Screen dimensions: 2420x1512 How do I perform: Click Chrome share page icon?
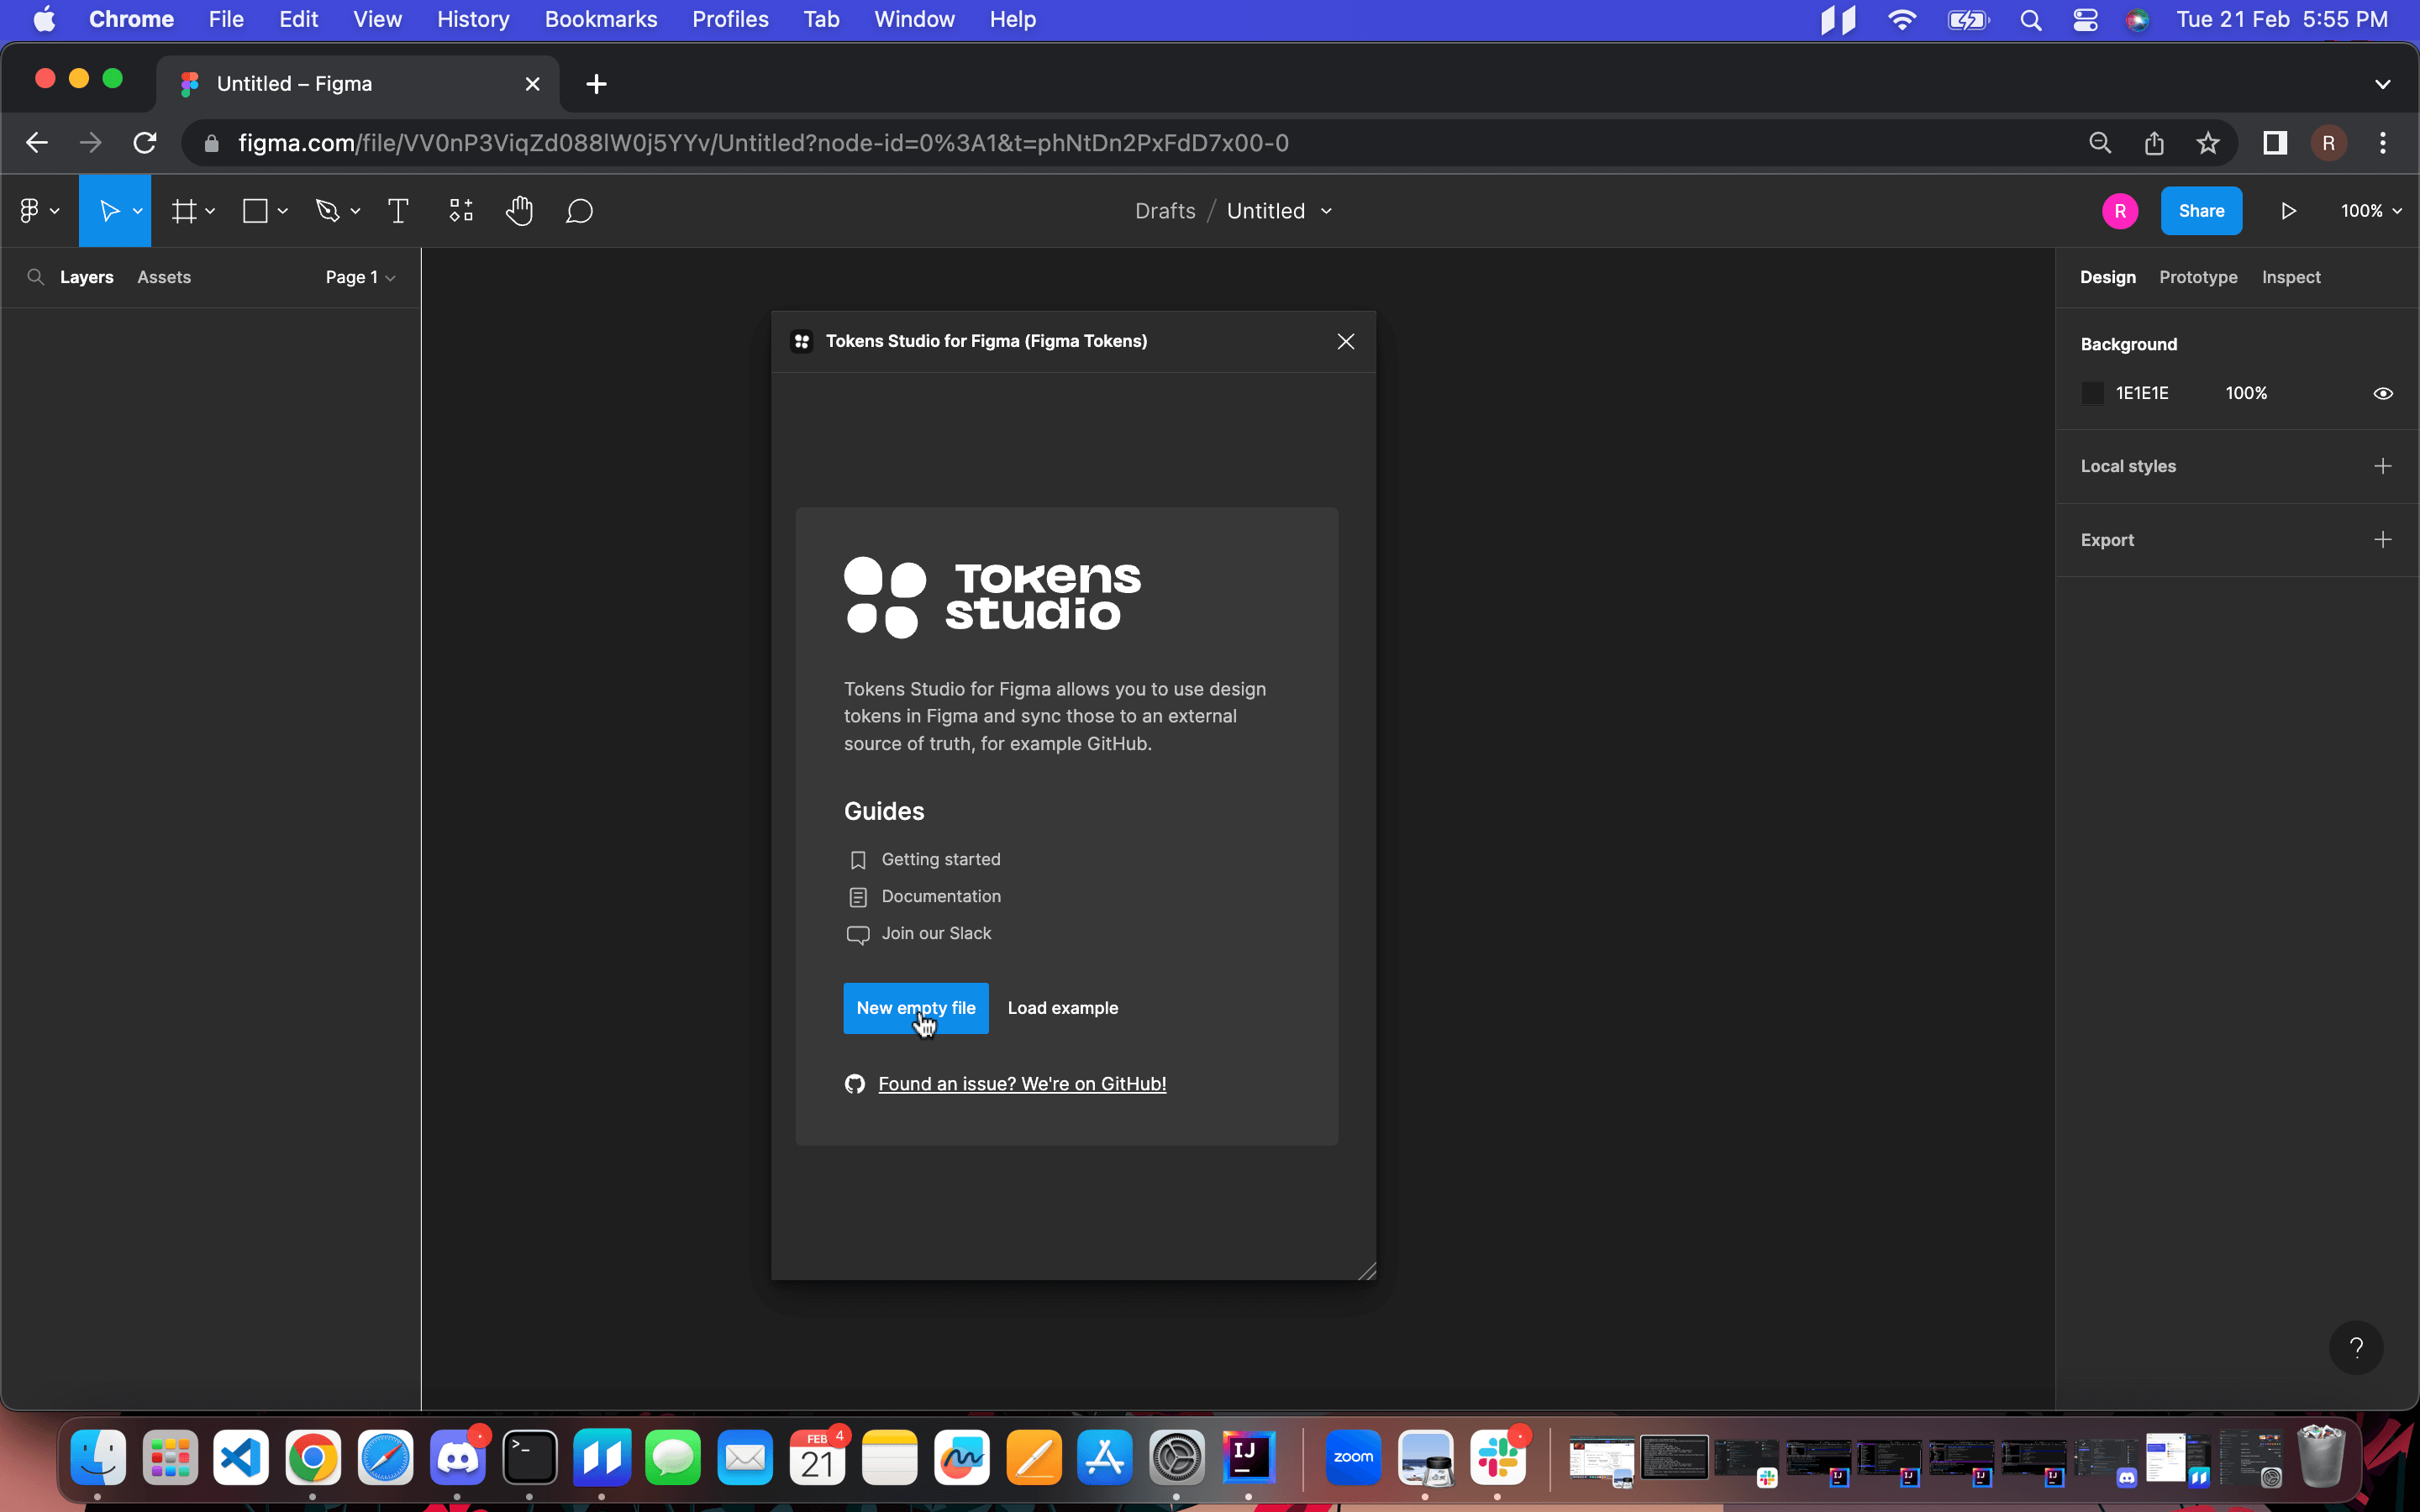click(x=2154, y=143)
